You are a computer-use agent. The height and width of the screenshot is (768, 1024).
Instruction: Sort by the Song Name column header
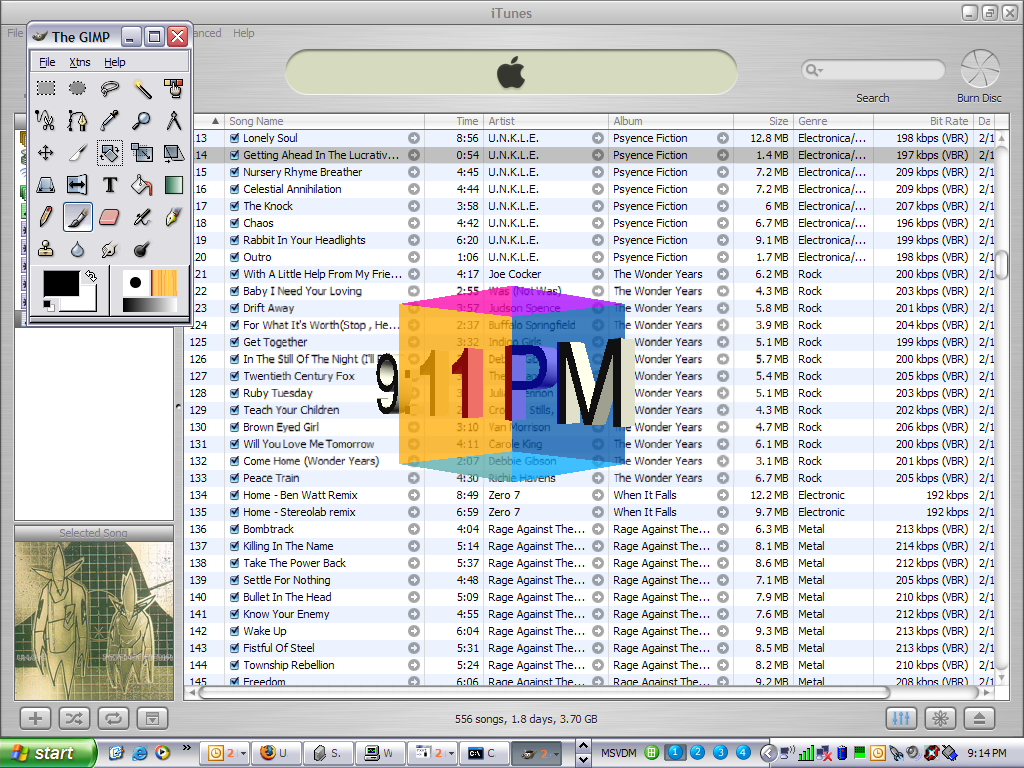click(x=325, y=121)
